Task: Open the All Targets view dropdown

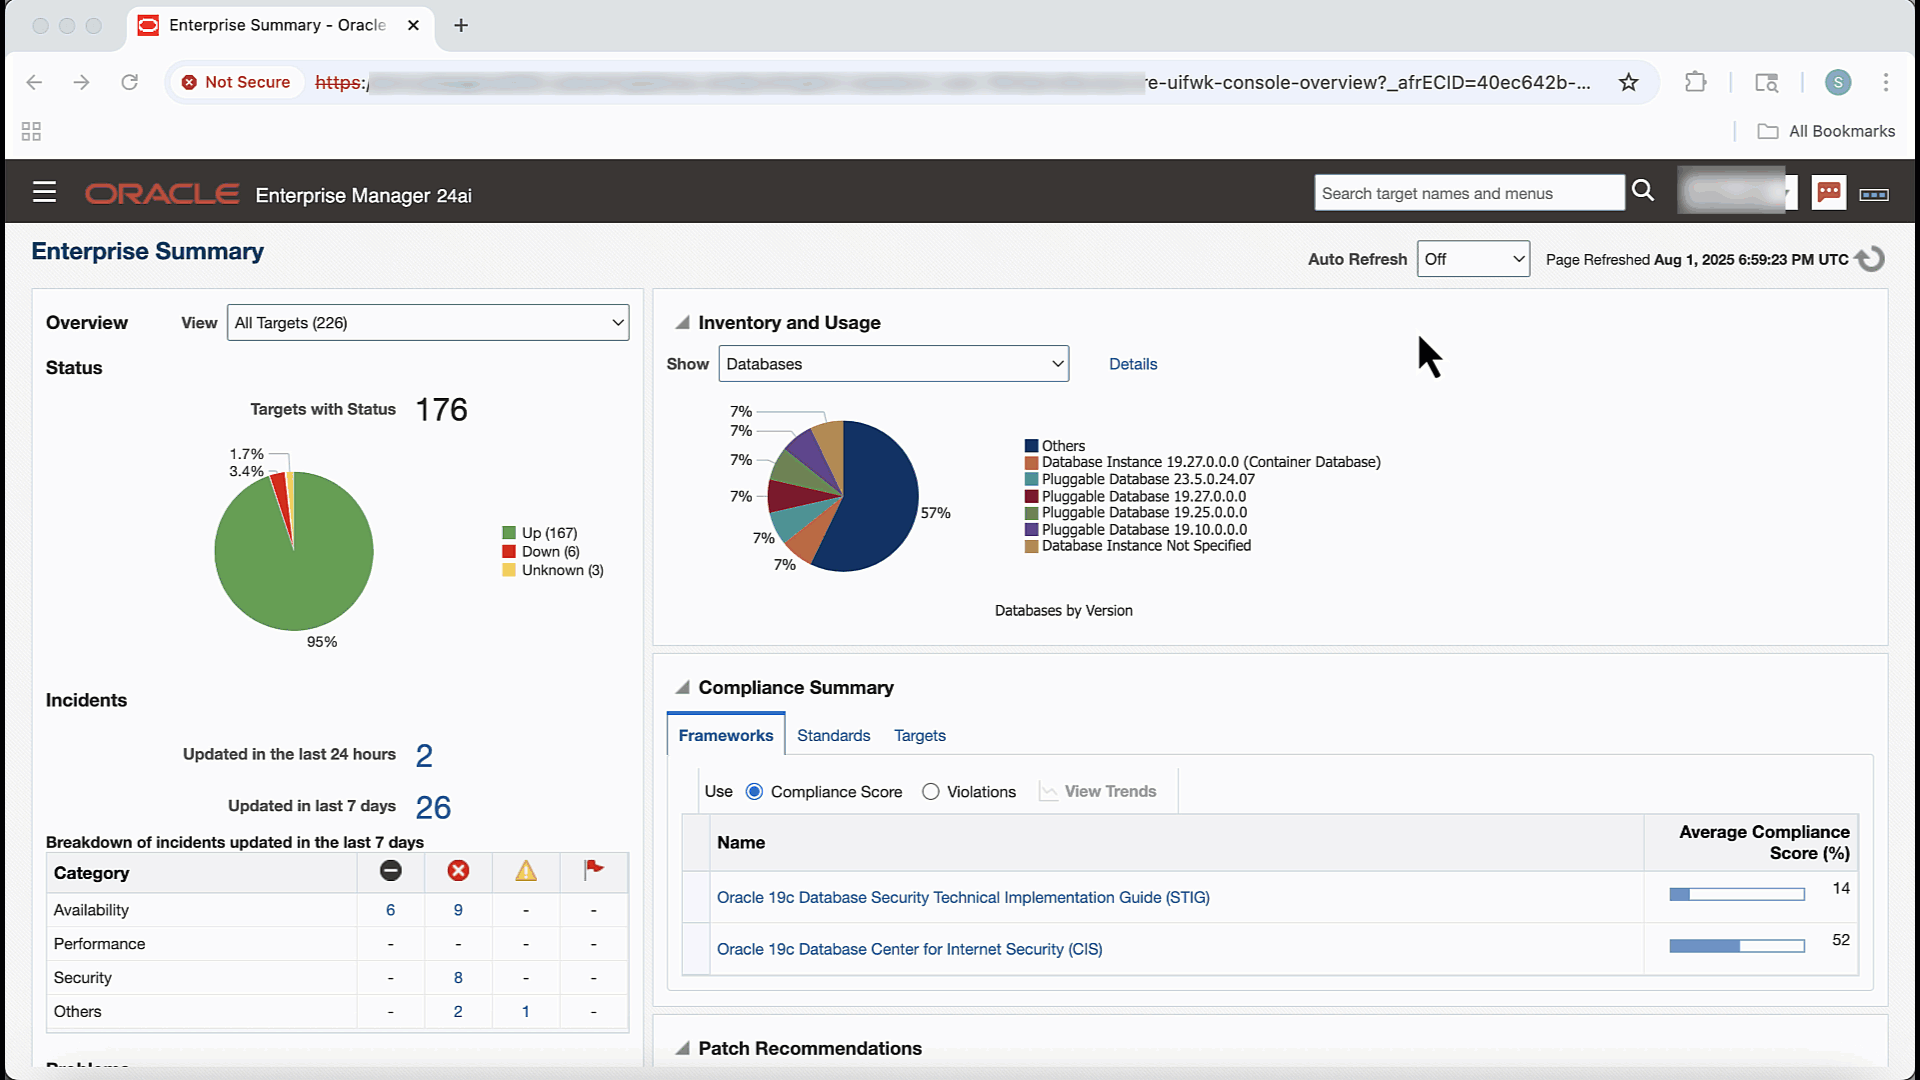Action: pyautogui.click(x=428, y=323)
